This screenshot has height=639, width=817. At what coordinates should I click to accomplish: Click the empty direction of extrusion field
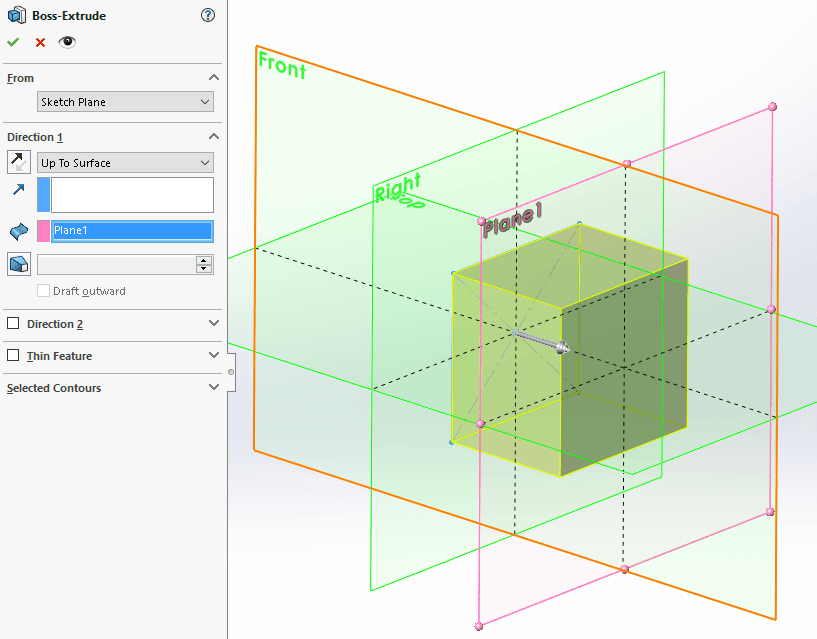(x=132, y=195)
